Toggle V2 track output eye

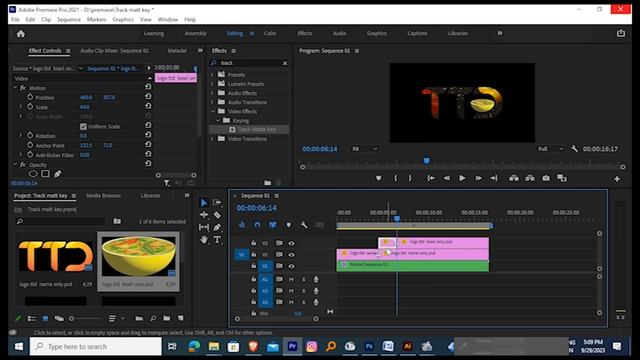(291, 255)
